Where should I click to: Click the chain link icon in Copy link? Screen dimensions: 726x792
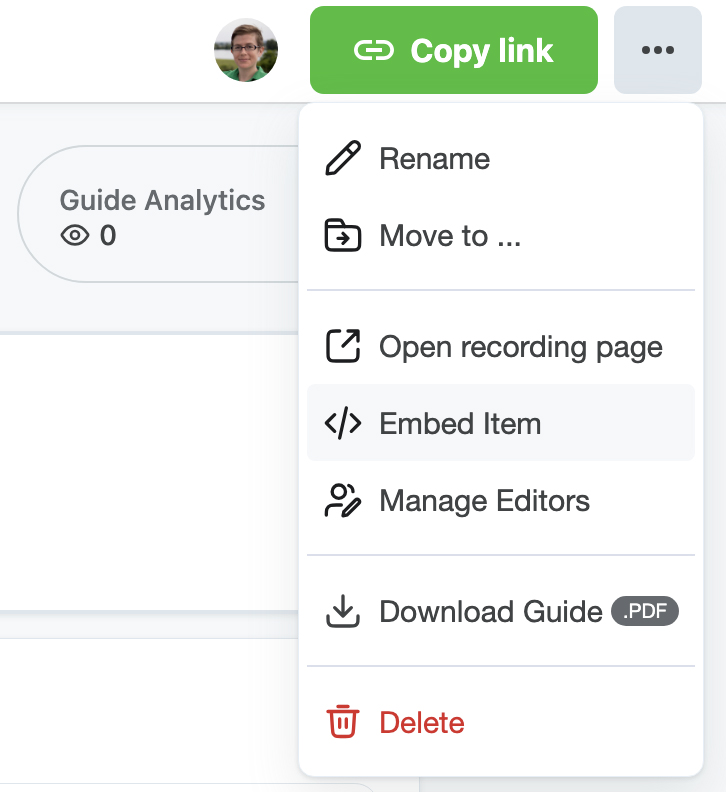pos(374,51)
